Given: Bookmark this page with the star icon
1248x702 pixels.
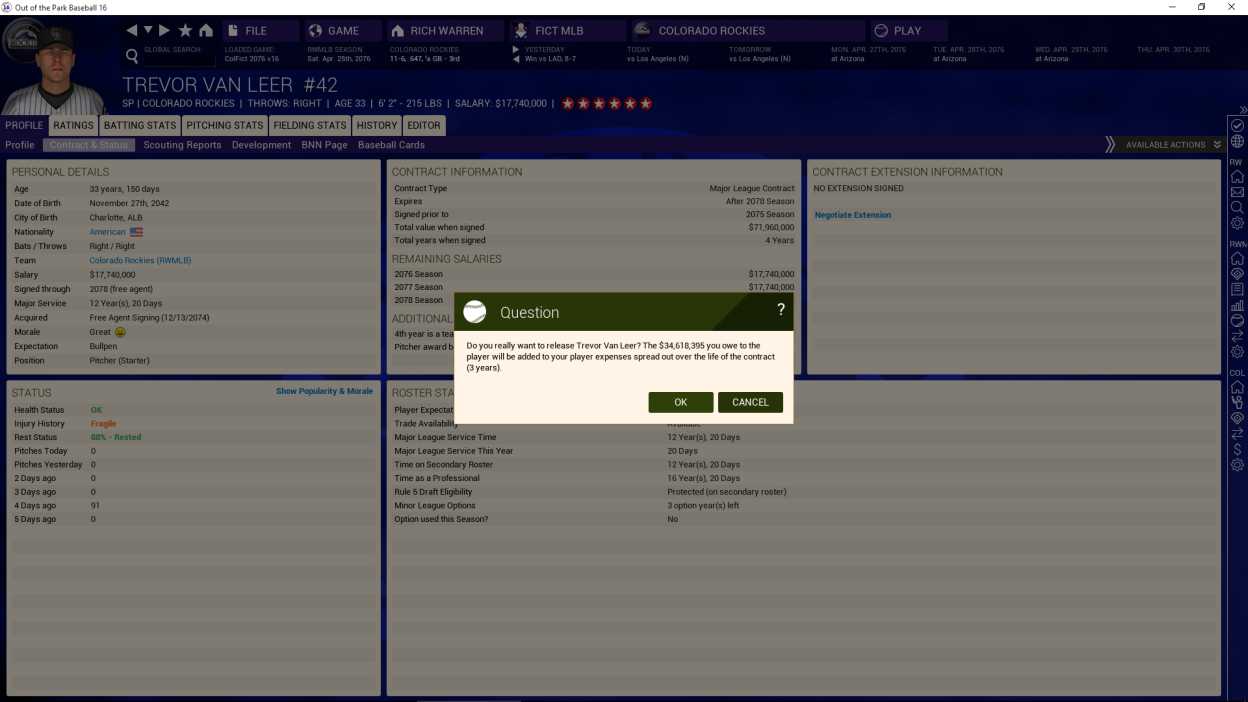Looking at the screenshot, I should tap(185, 31).
